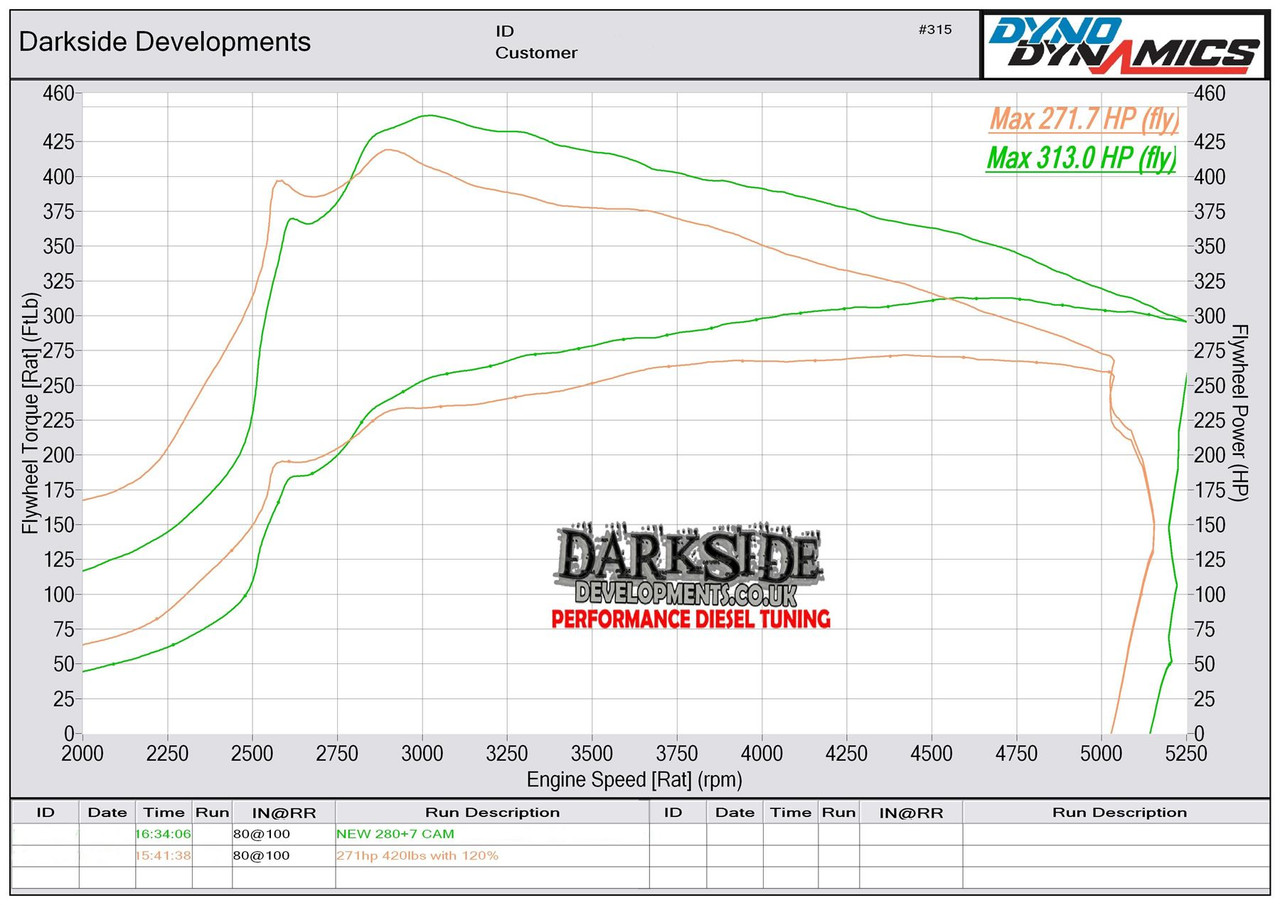The height and width of the screenshot is (905, 1280).
Task: Click the 2500 rpm tick label
Action: [x=252, y=753]
